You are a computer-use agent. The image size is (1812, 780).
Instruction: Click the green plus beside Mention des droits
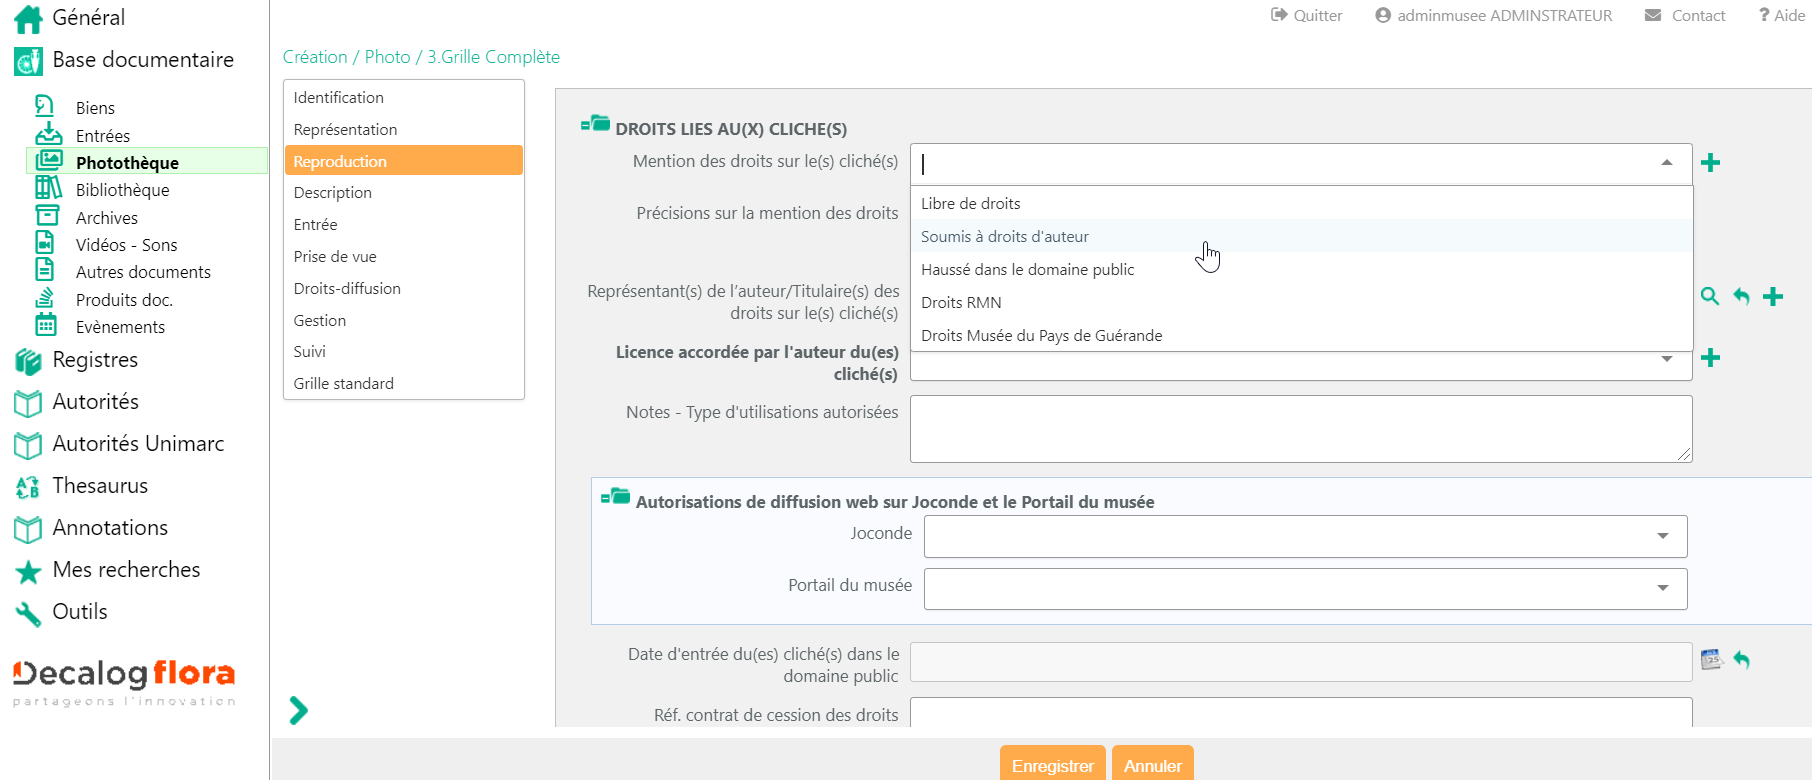(1710, 163)
